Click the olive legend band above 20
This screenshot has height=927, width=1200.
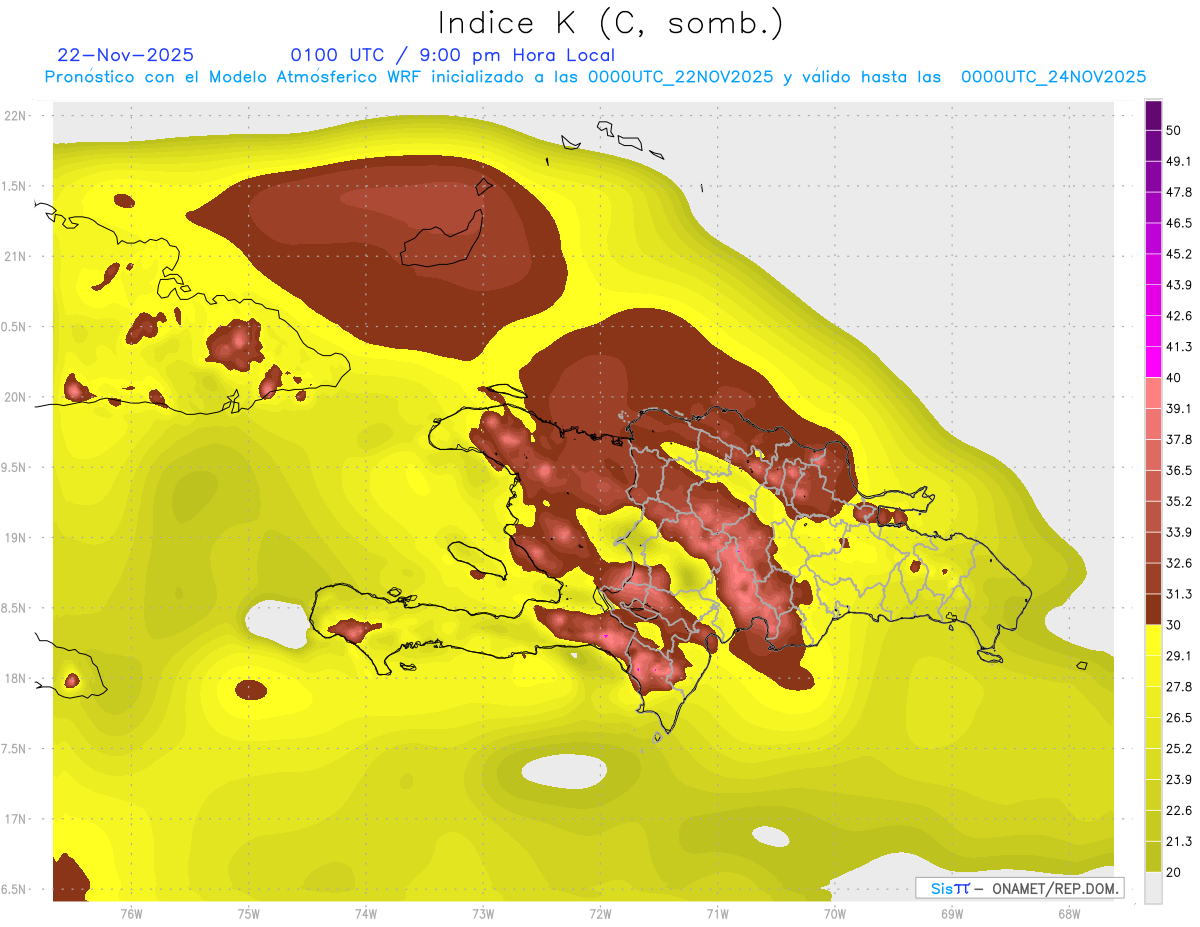(1153, 857)
